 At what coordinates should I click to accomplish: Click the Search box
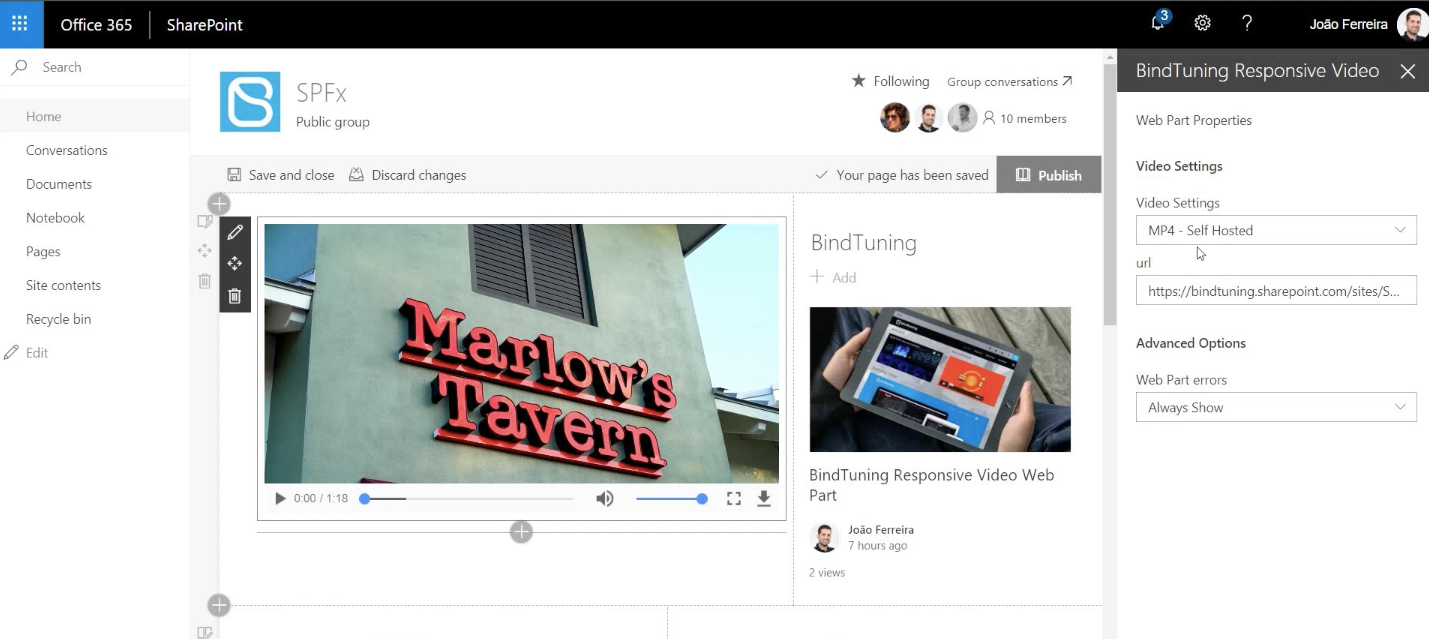click(x=95, y=67)
